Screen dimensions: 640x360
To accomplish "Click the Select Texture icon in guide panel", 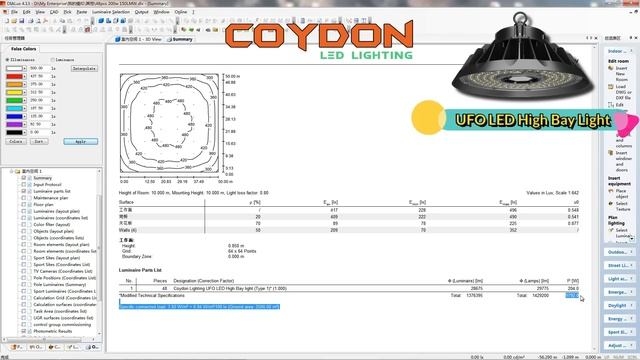I will pos(611,203).
